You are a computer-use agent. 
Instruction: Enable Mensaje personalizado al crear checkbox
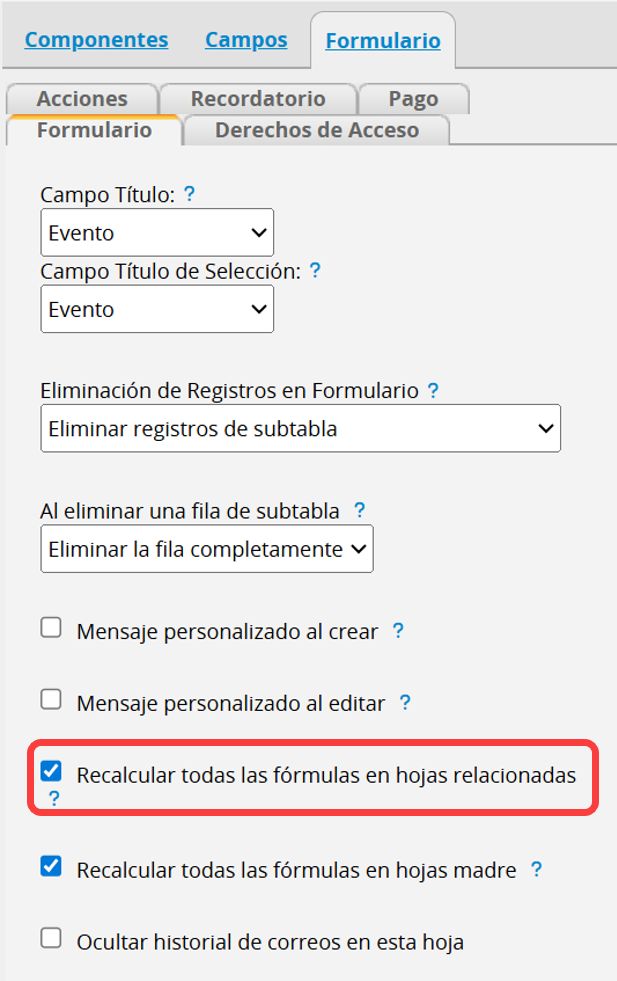[51, 629]
